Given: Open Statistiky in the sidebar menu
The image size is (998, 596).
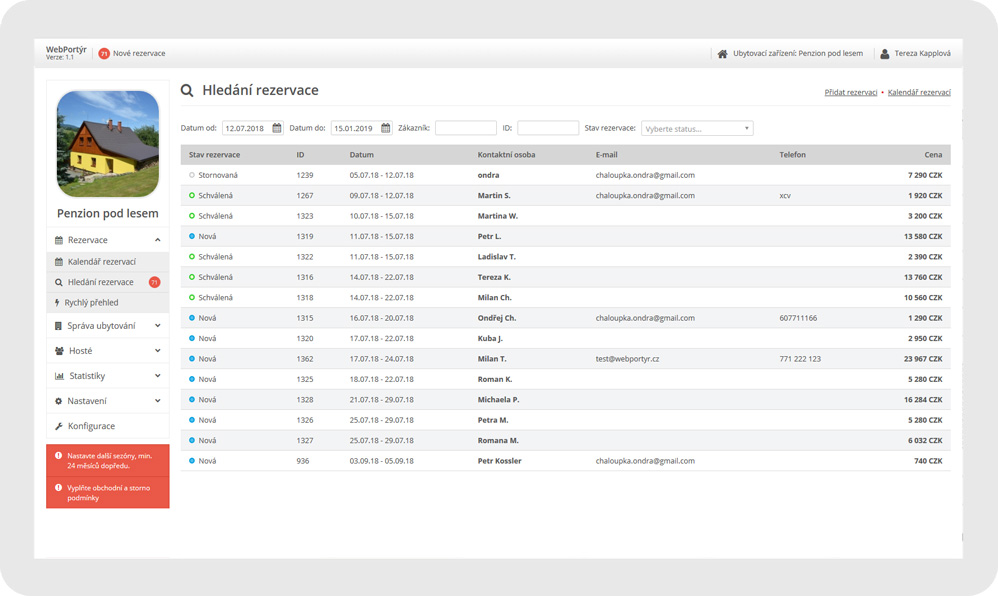Looking at the screenshot, I should coord(107,376).
